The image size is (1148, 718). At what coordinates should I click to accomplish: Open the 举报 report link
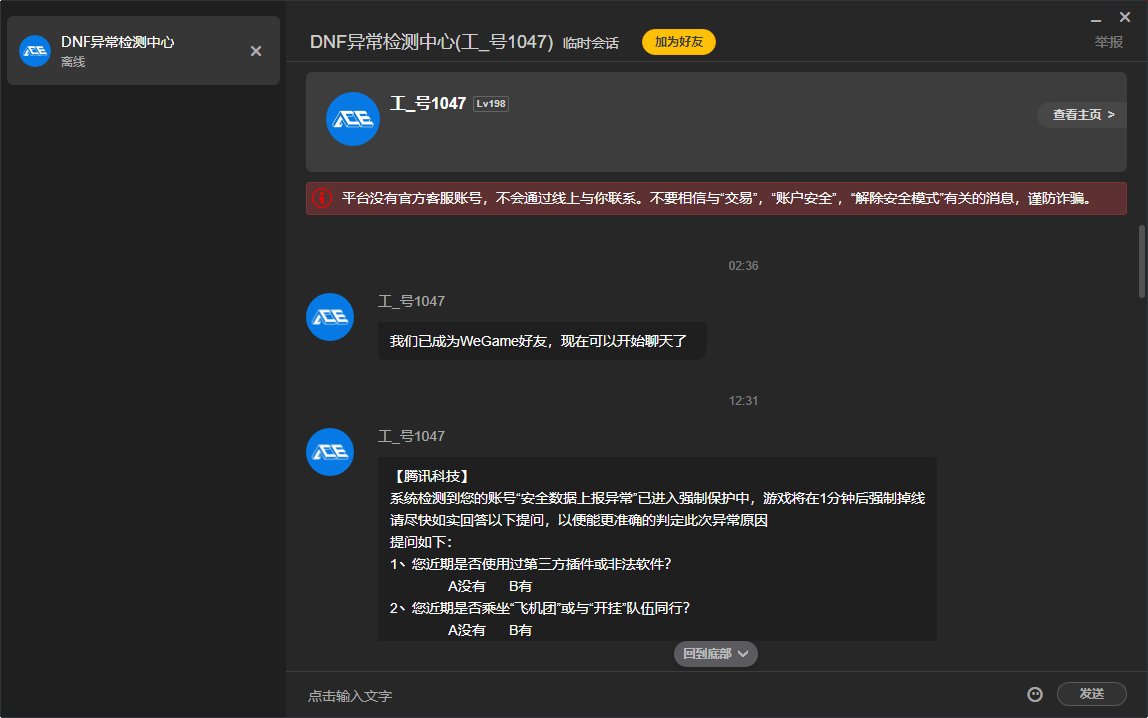pyautogui.click(x=1108, y=42)
